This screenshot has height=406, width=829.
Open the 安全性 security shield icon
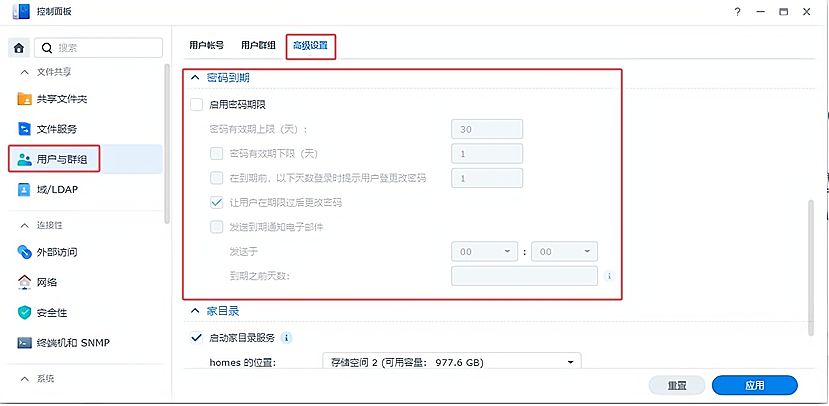[x=25, y=312]
